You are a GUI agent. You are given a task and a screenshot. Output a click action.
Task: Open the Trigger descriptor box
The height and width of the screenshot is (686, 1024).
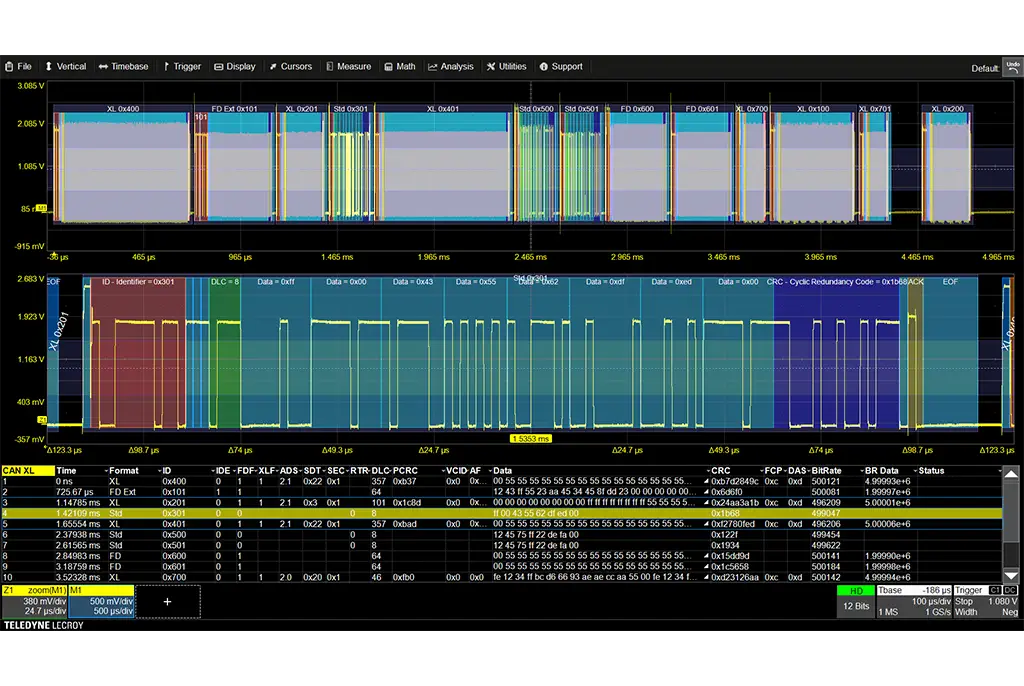(x=986, y=601)
